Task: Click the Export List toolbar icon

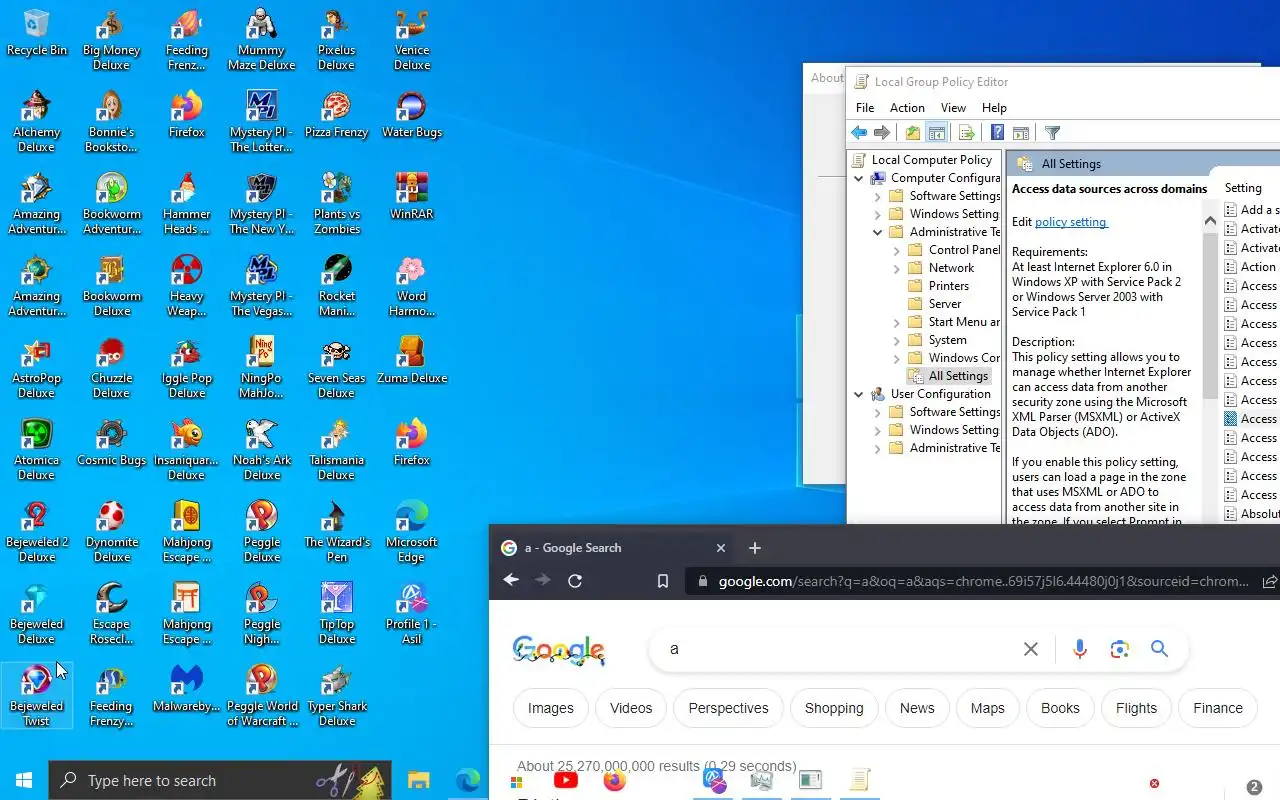Action: point(967,133)
